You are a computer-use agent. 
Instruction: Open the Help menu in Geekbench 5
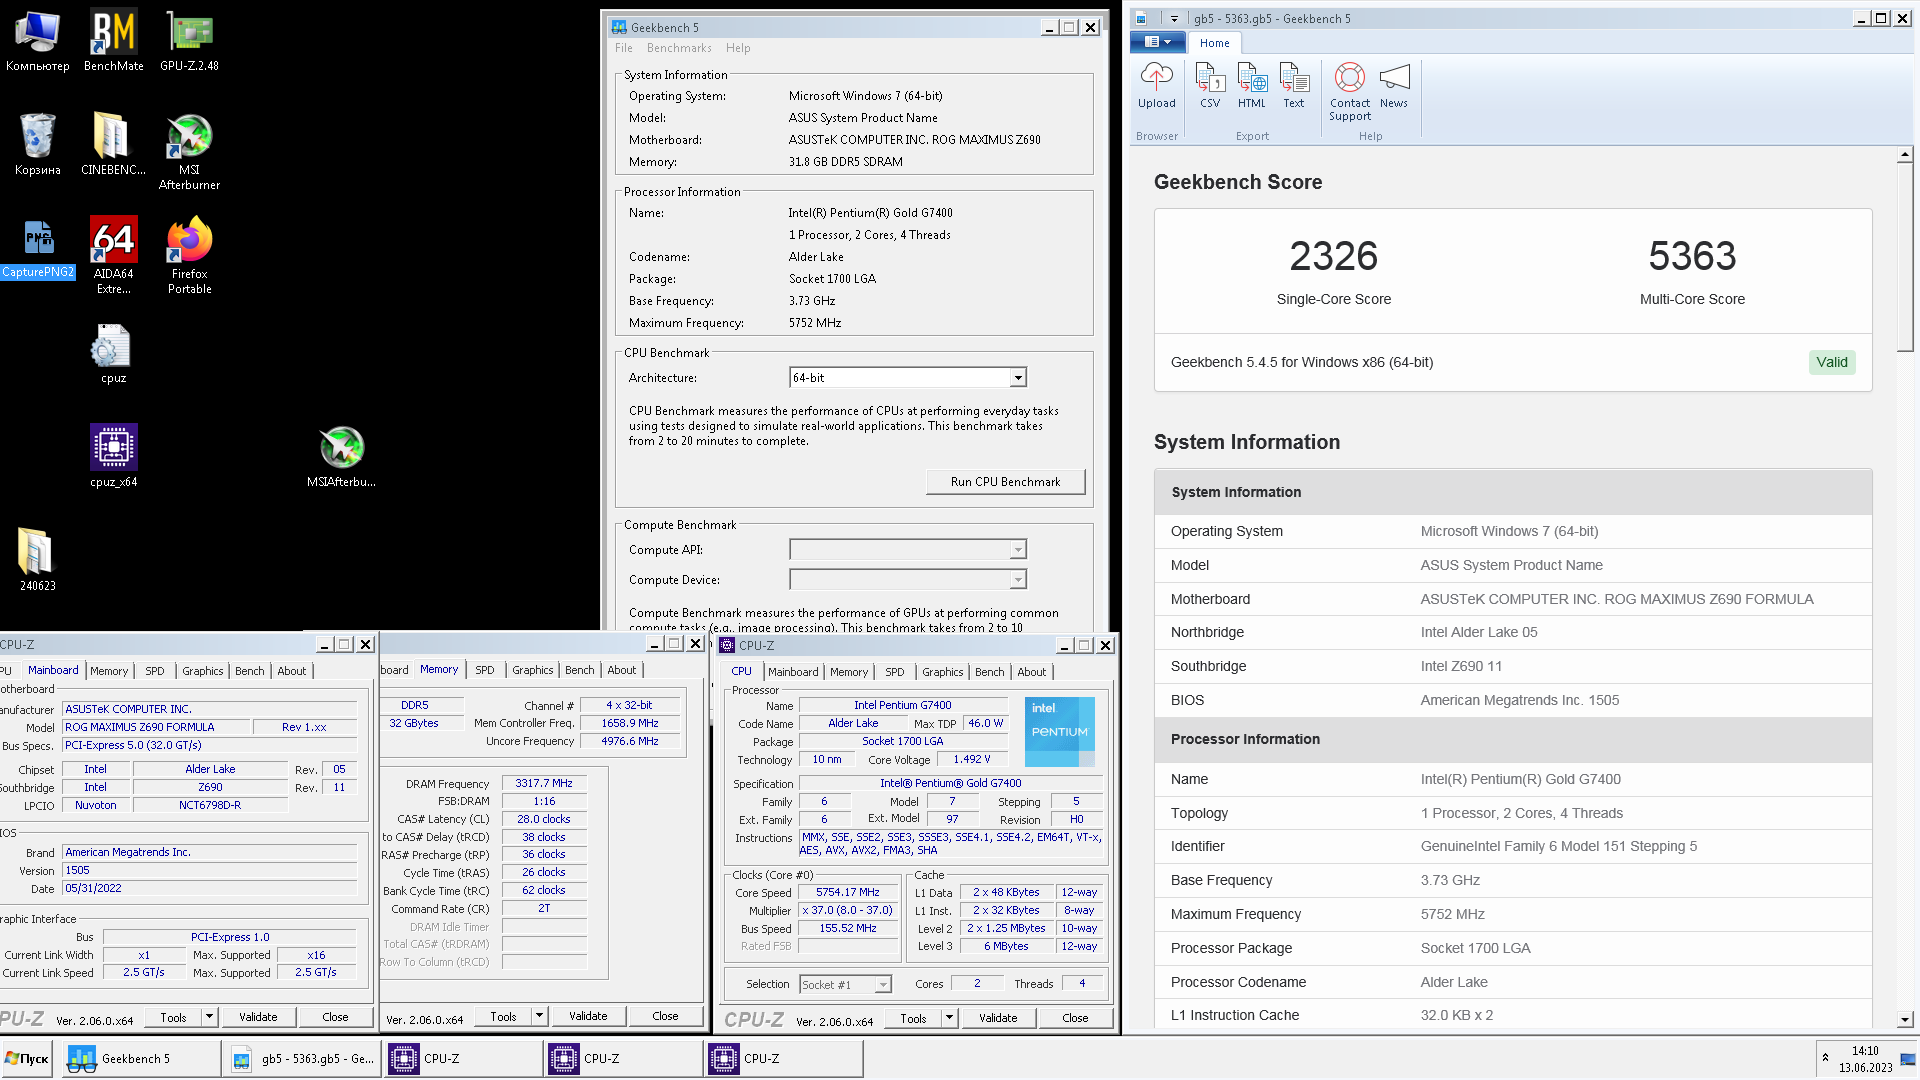[738, 48]
